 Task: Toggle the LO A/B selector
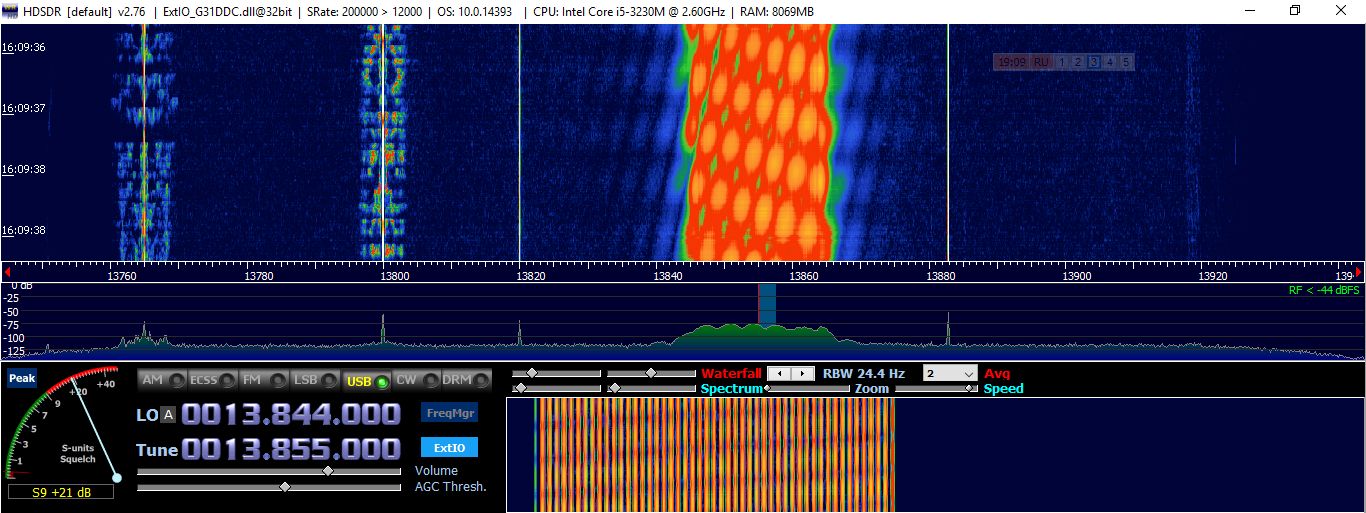(x=168, y=414)
